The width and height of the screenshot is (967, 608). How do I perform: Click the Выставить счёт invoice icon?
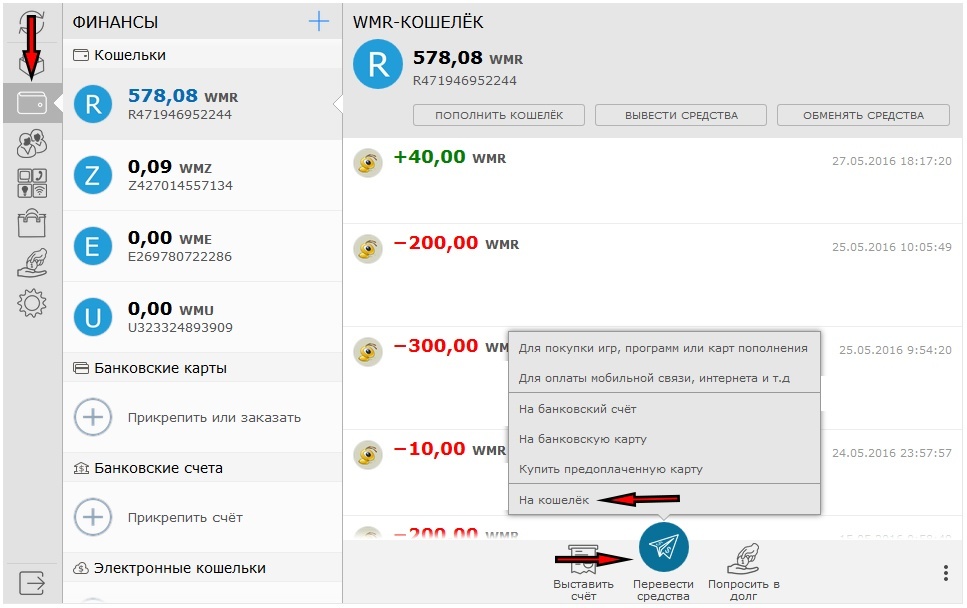tap(583, 560)
